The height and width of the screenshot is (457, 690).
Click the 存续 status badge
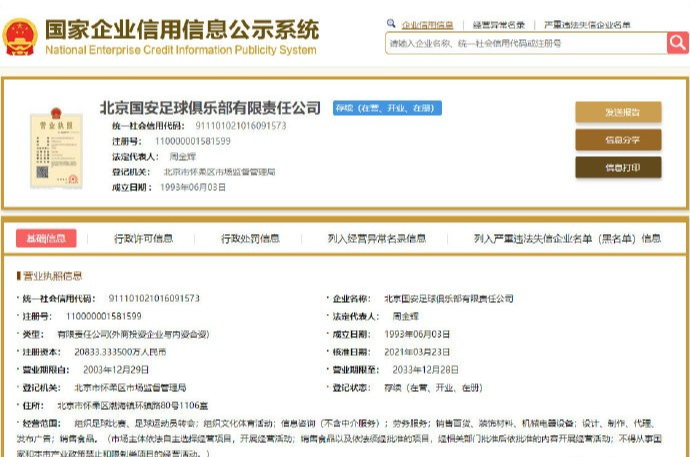pyautogui.click(x=384, y=107)
